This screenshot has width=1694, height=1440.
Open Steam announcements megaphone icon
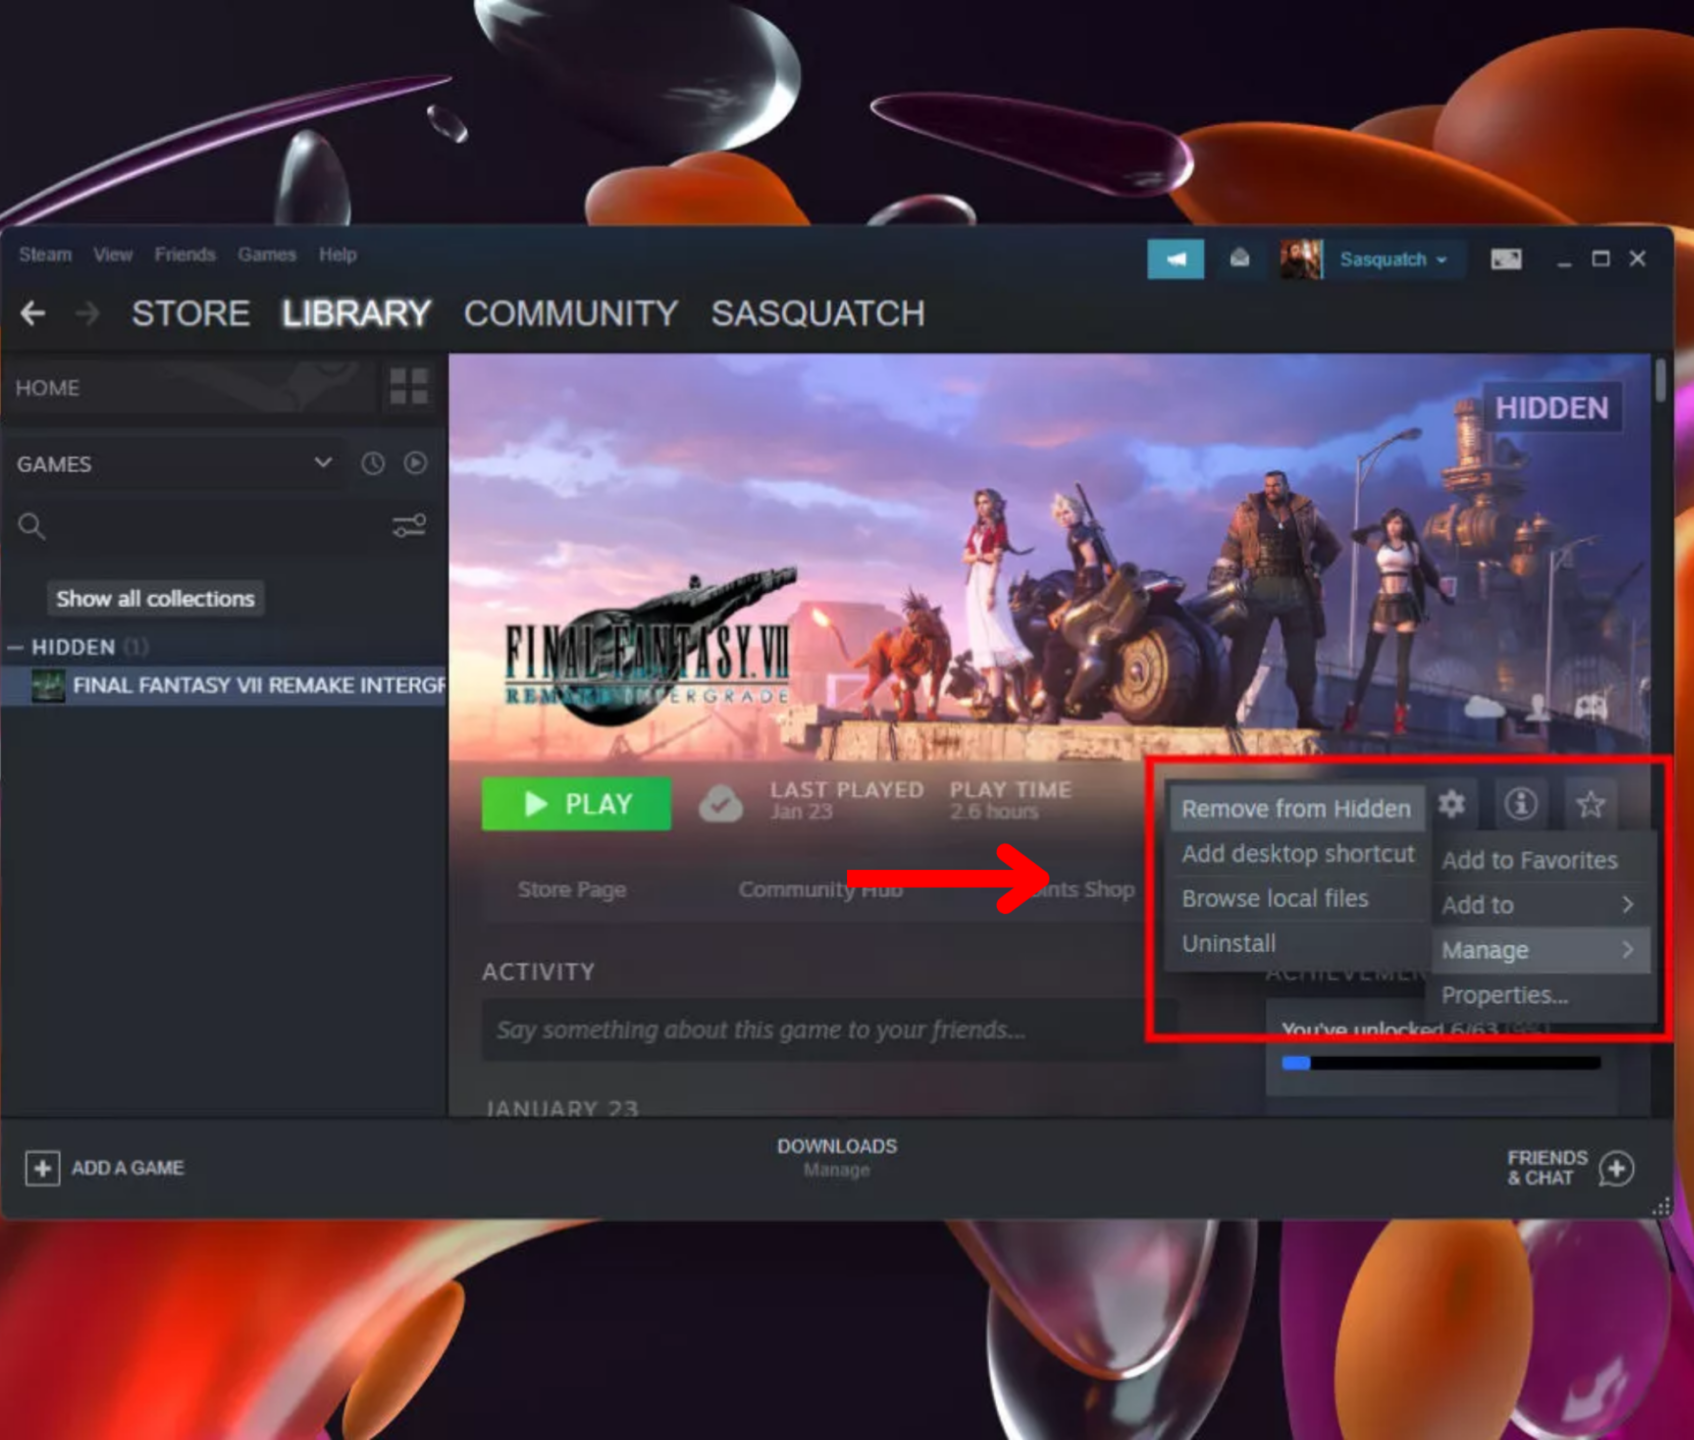pos(1175,258)
